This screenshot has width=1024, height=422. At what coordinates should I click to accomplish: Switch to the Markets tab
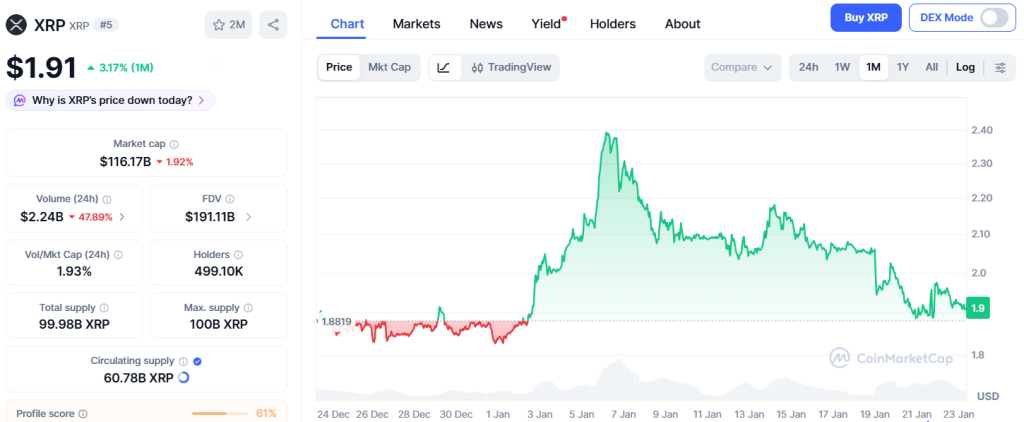click(416, 23)
